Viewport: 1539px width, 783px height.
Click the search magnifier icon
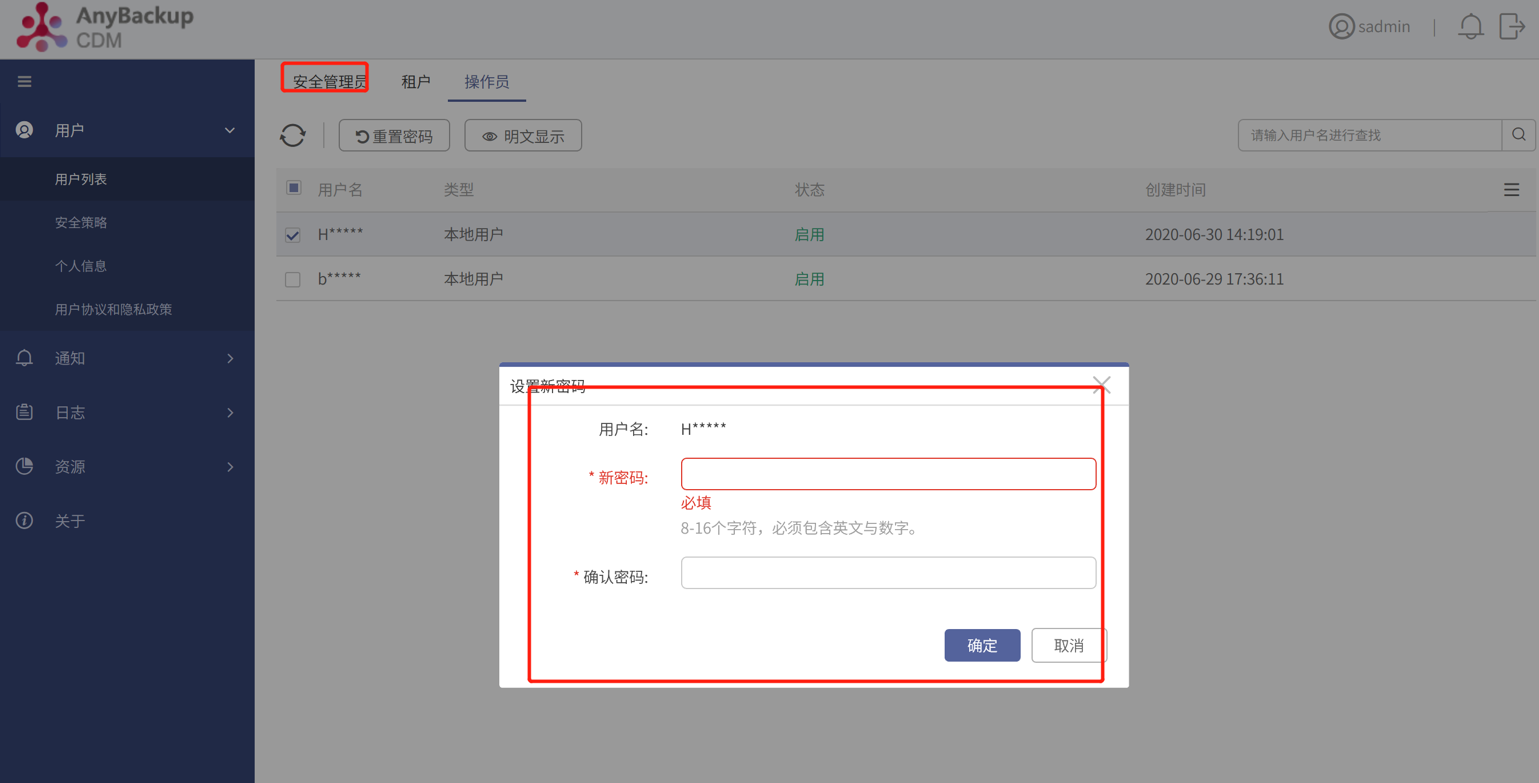coord(1520,134)
